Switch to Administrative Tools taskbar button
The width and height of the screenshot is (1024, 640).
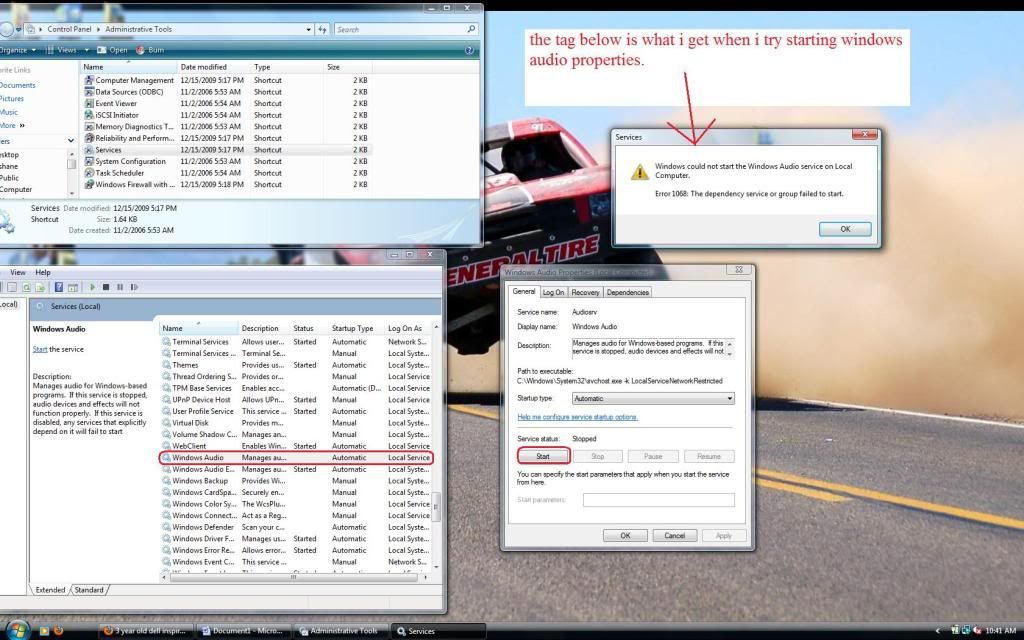(340, 631)
